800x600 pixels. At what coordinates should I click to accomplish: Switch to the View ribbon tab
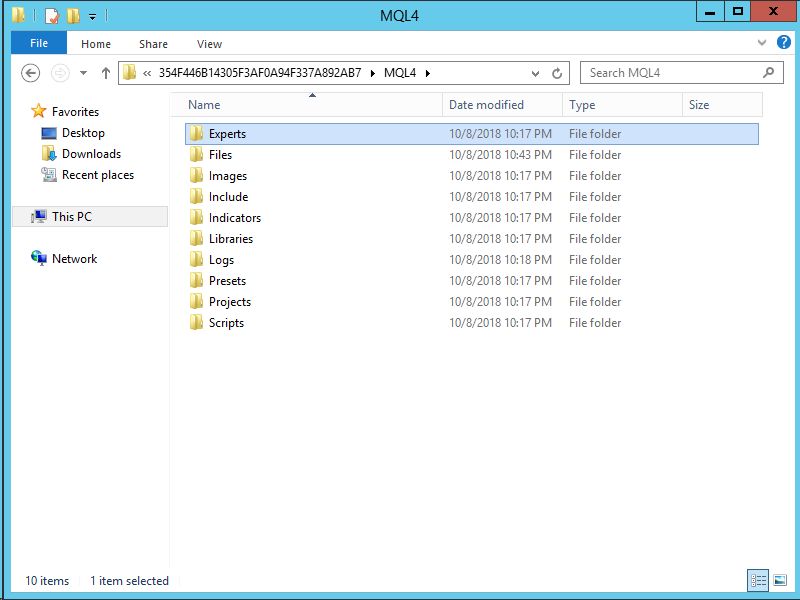[x=209, y=44]
